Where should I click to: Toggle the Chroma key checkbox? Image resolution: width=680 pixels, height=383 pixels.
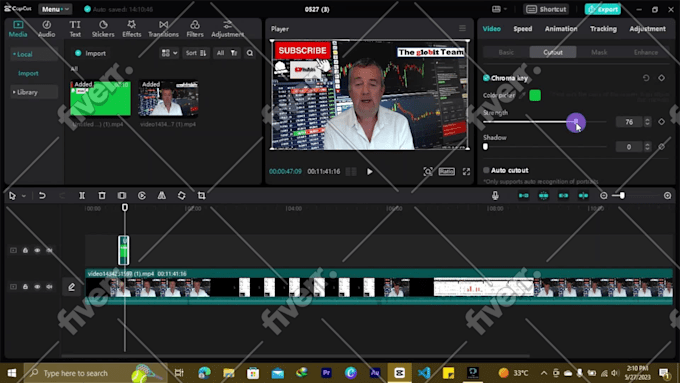(x=486, y=78)
